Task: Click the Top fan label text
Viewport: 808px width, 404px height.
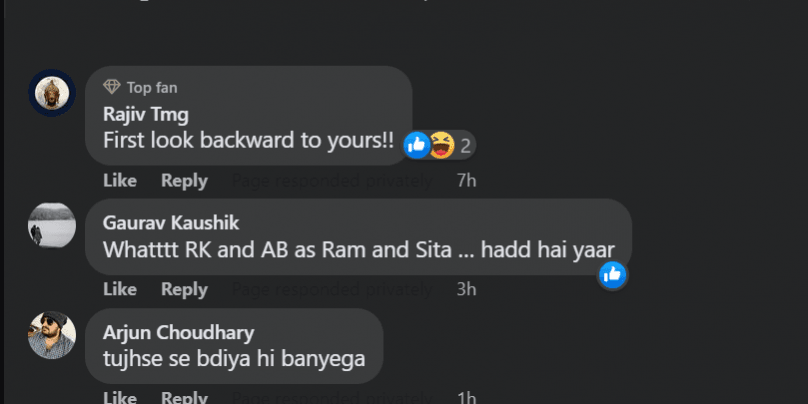Action: coord(152,87)
